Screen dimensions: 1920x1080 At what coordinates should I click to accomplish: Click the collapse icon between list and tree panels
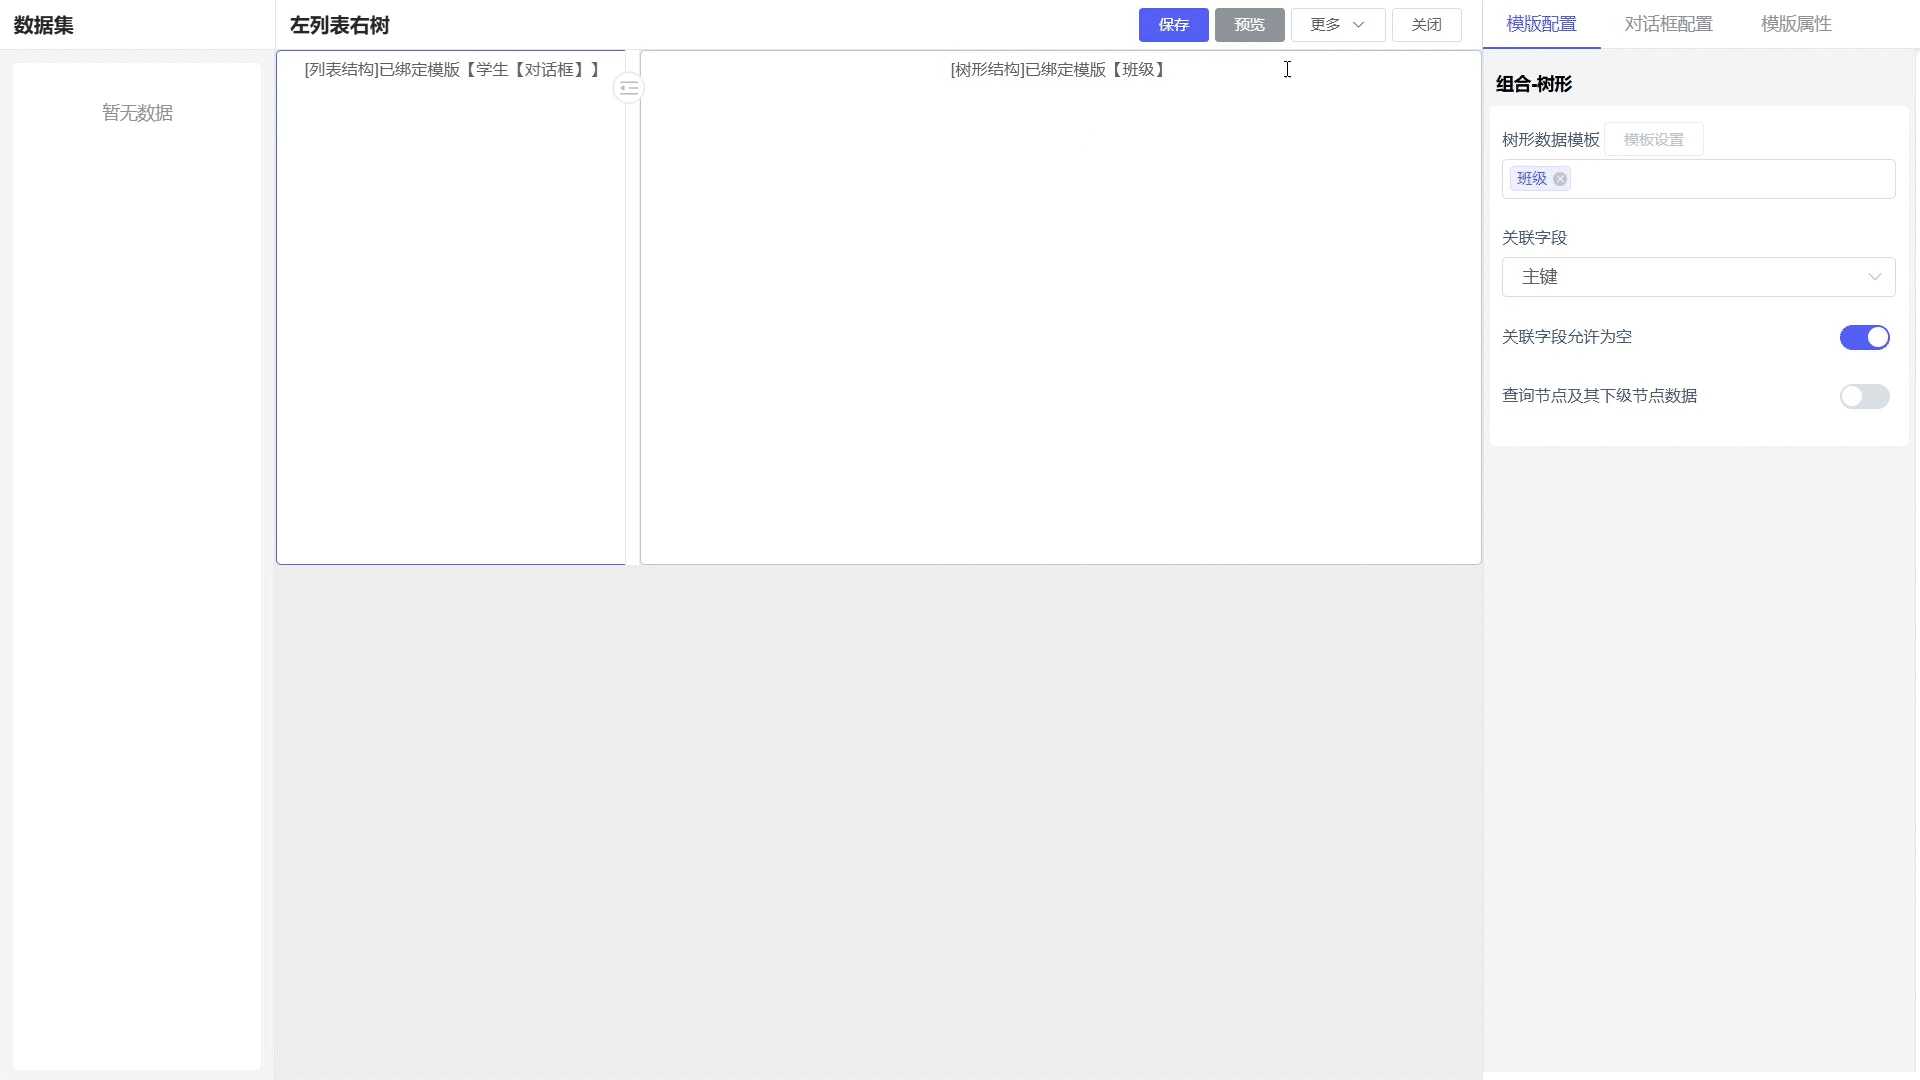click(628, 88)
